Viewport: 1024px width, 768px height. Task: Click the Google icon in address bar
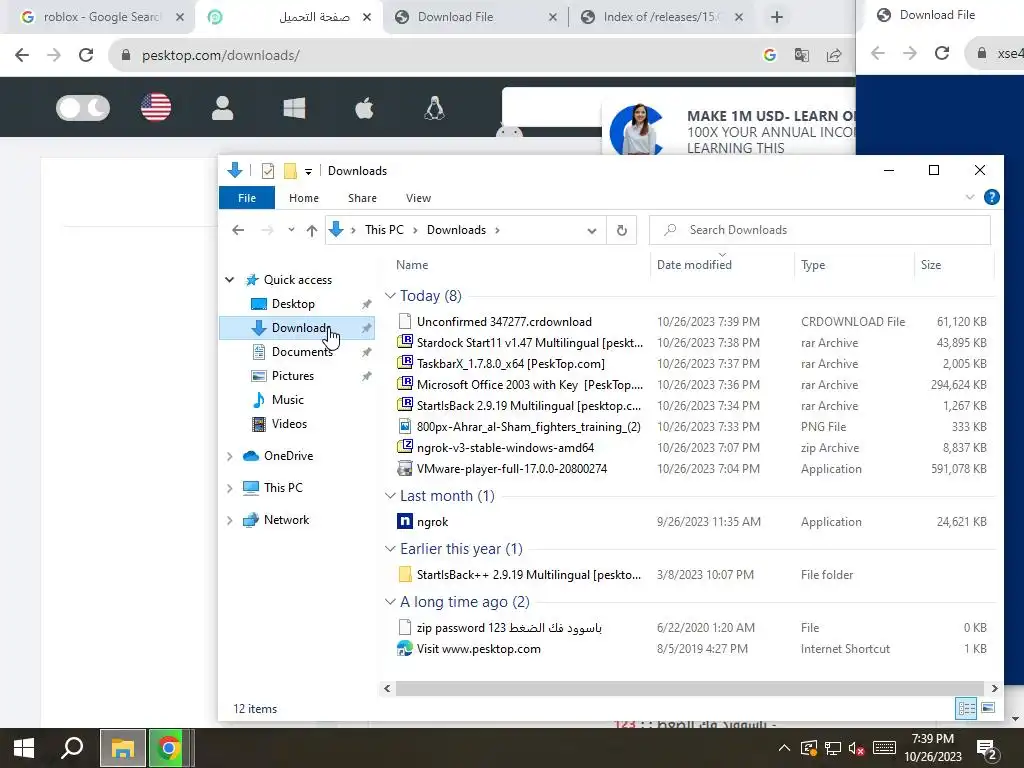point(770,56)
